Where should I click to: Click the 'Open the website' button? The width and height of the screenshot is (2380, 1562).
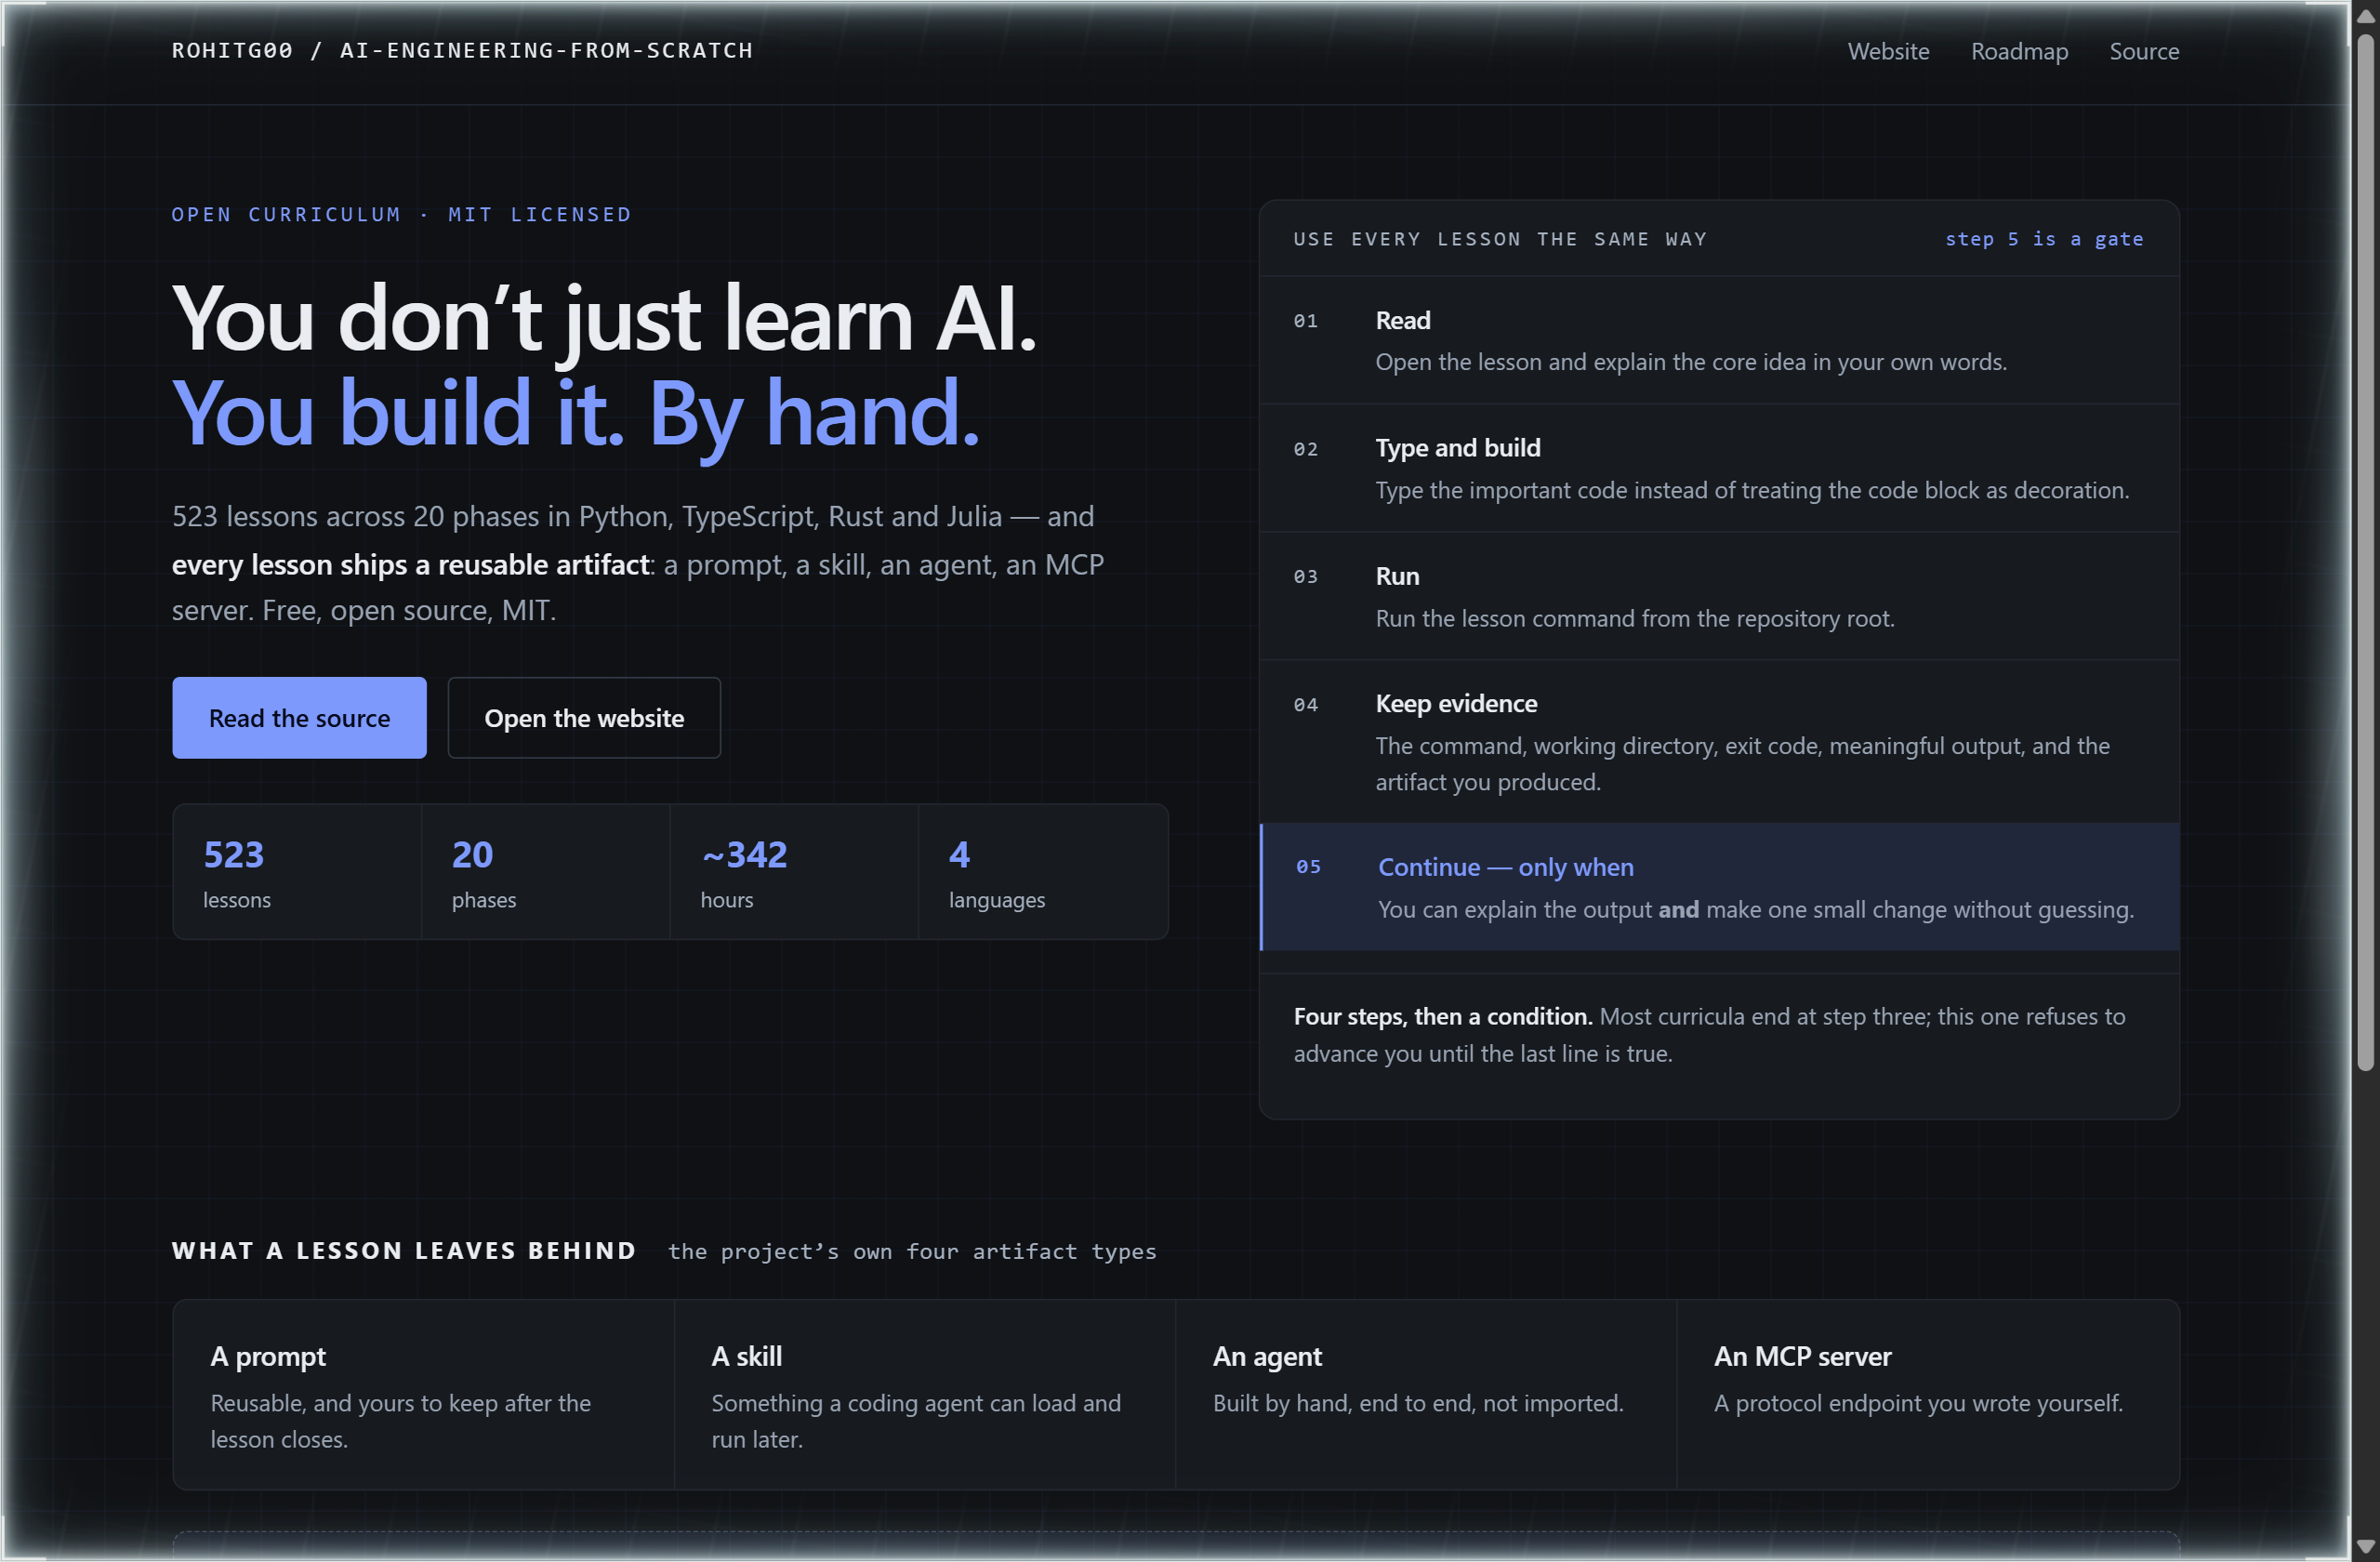[584, 718]
